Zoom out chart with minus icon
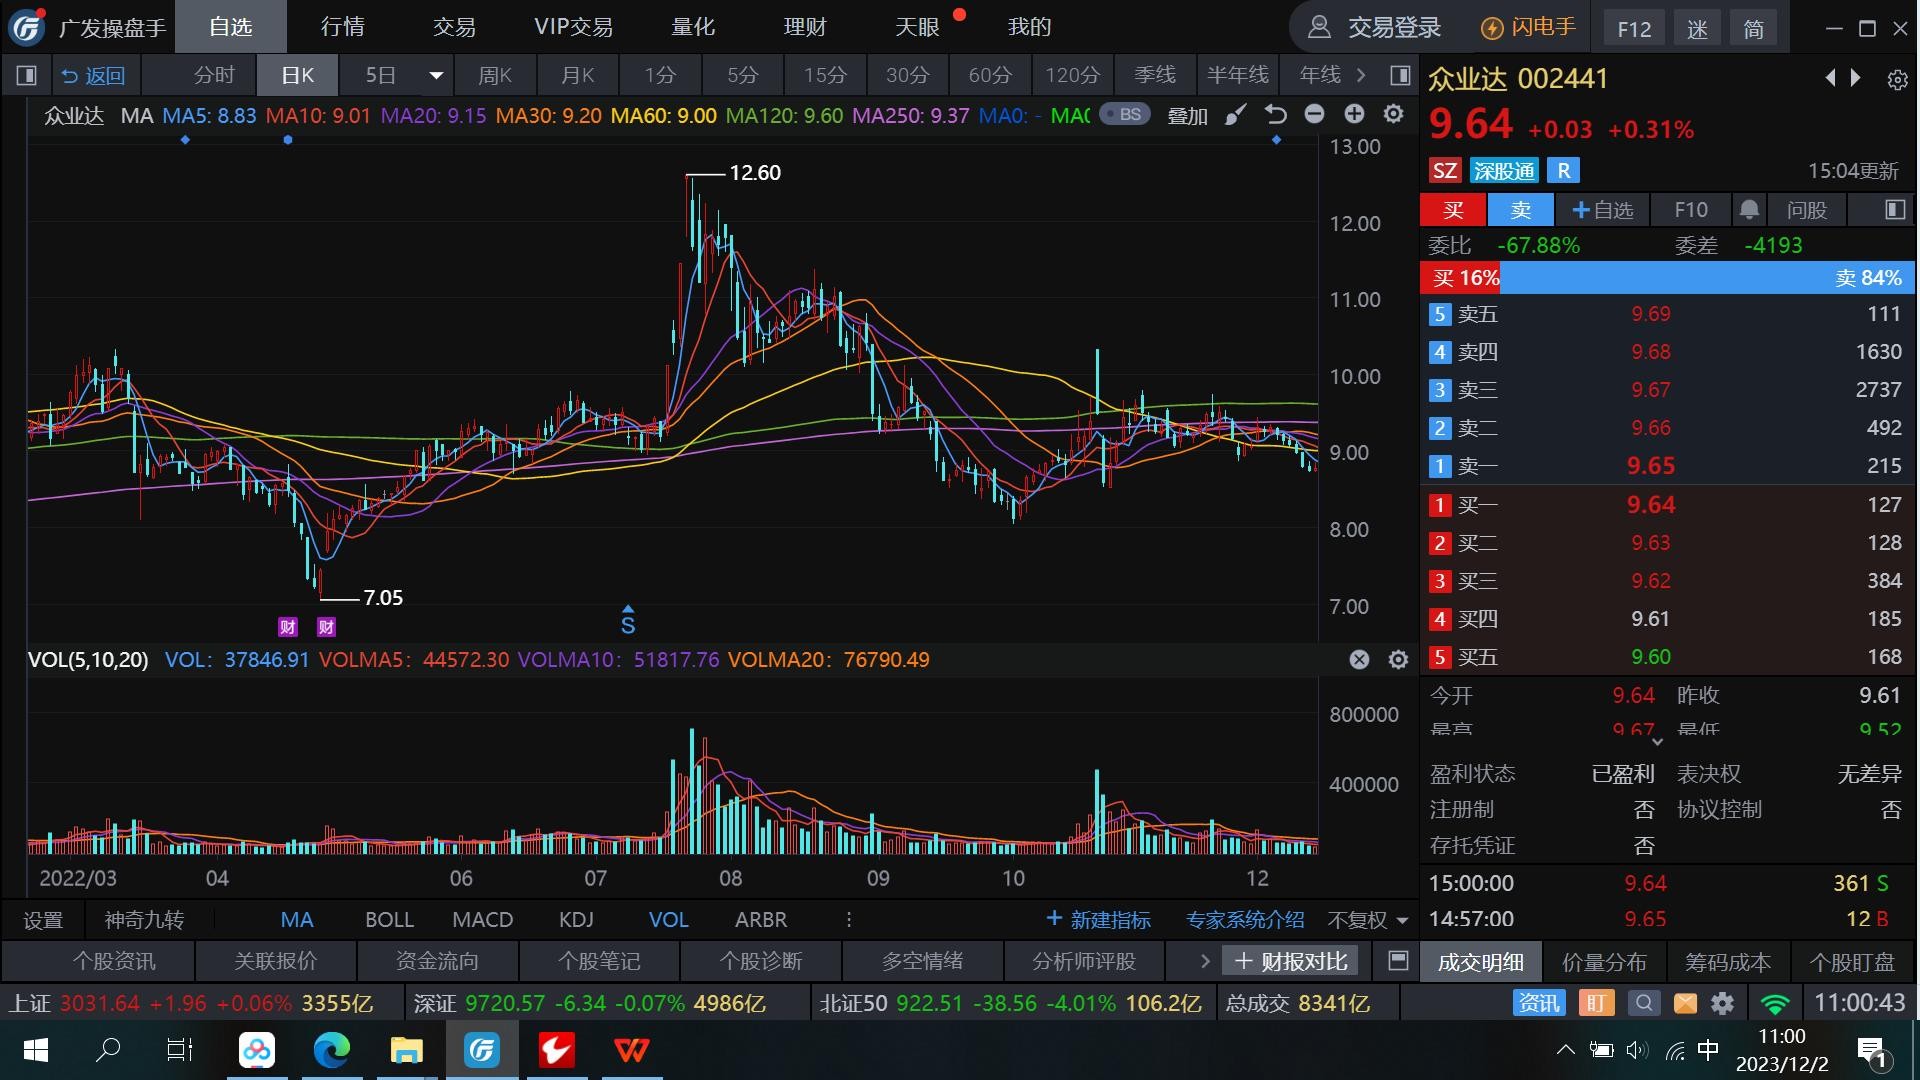 (1315, 115)
